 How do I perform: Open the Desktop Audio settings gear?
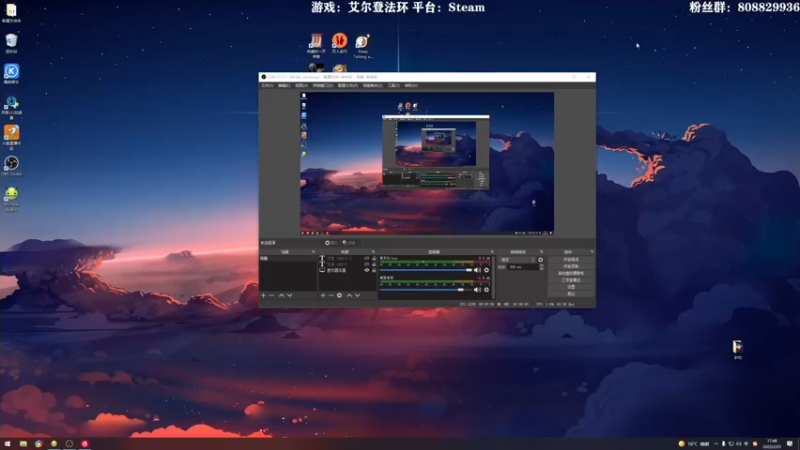pos(486,290)
